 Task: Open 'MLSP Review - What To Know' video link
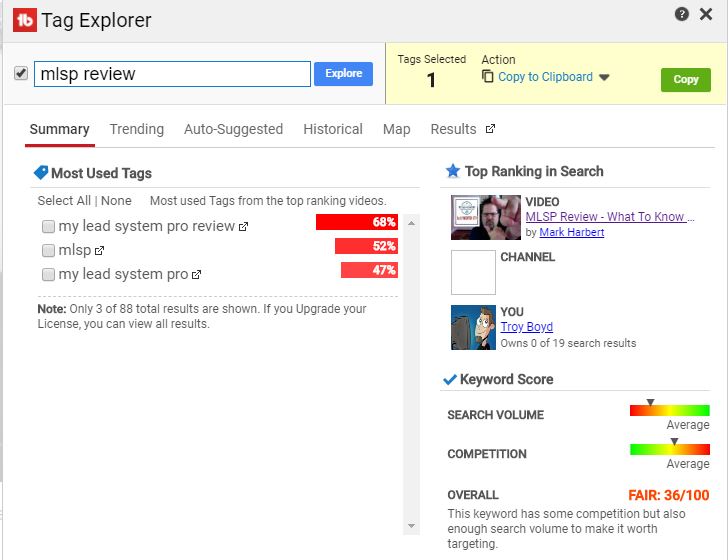pyautogui.click(x=610, y=216)
